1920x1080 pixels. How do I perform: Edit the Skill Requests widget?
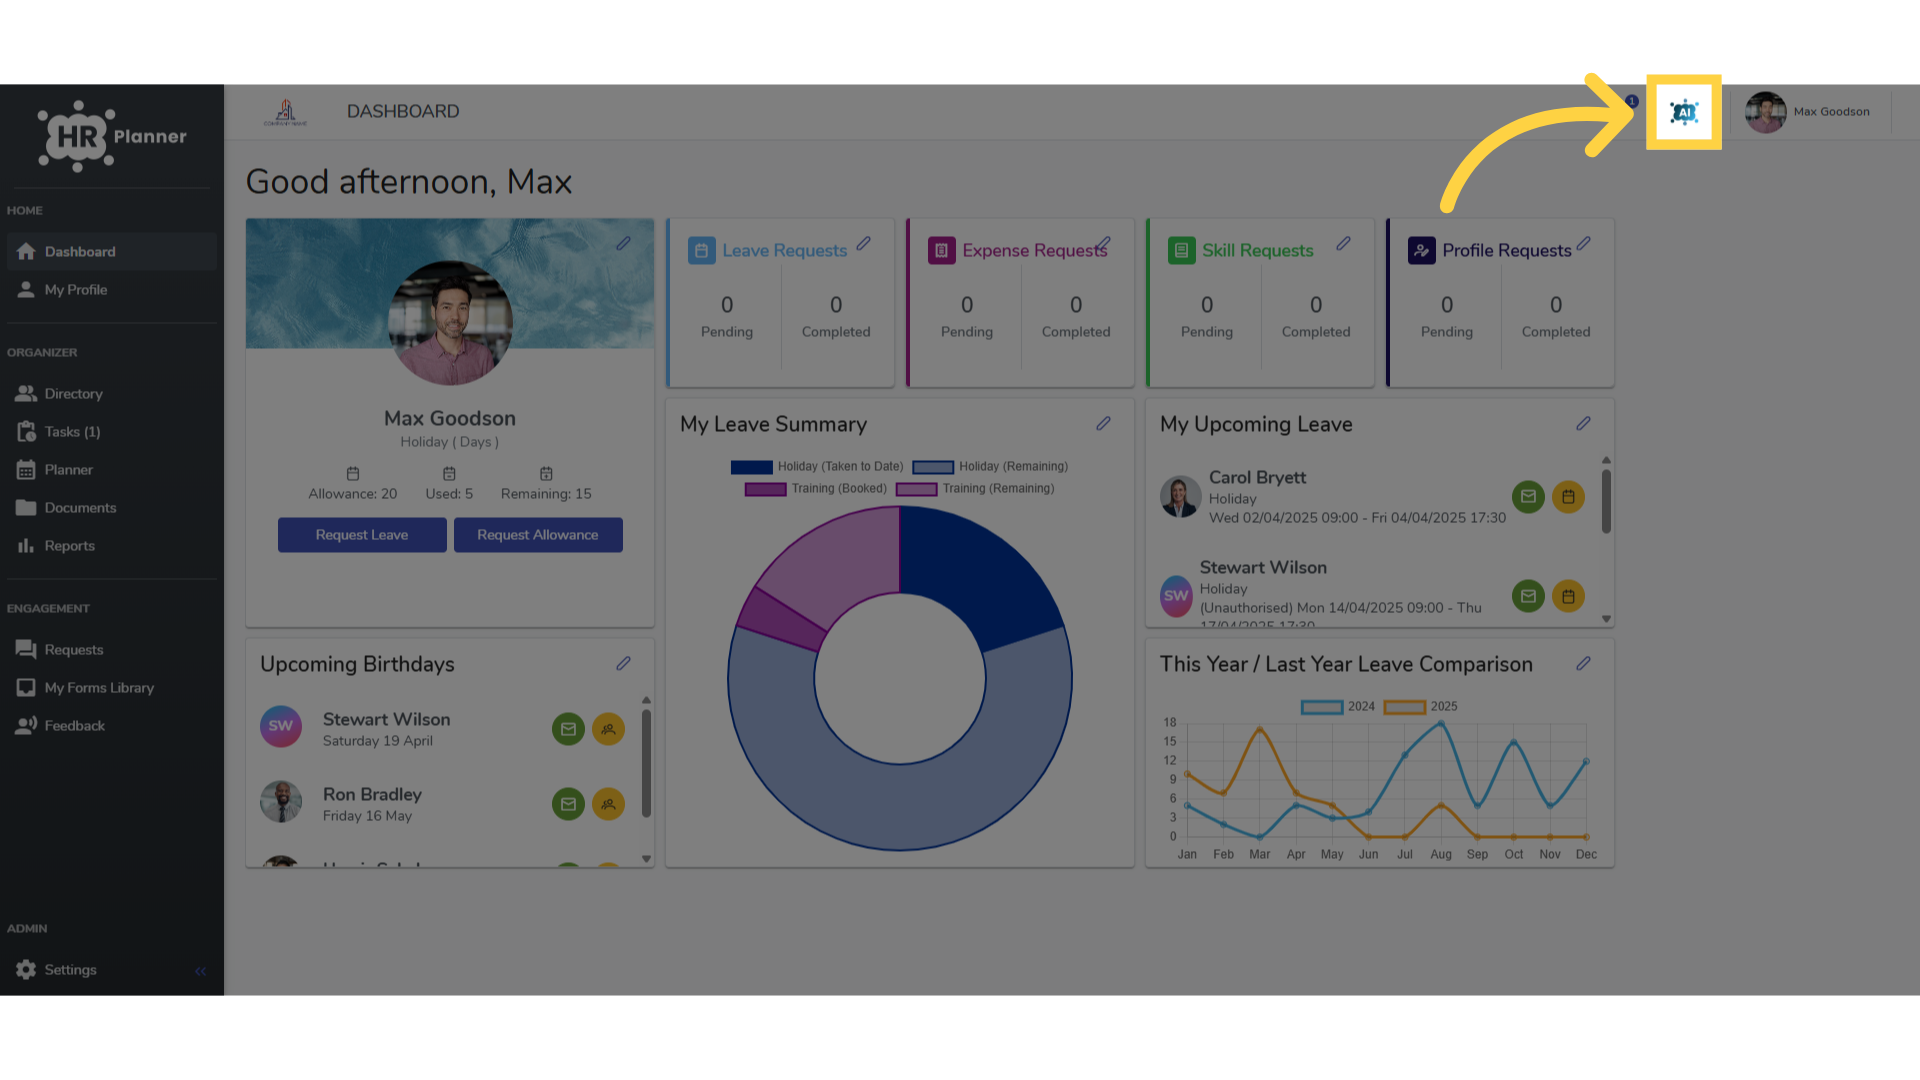1343,243
